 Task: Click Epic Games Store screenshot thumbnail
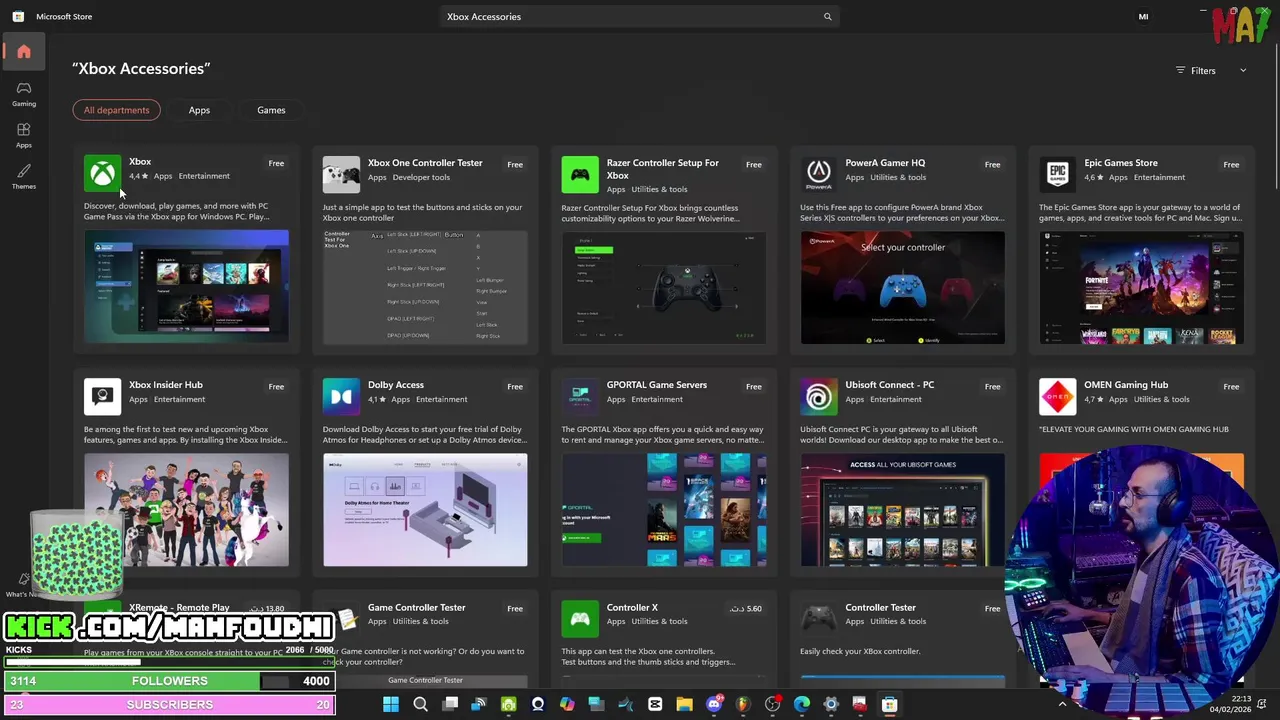(x=1141, y=287)
